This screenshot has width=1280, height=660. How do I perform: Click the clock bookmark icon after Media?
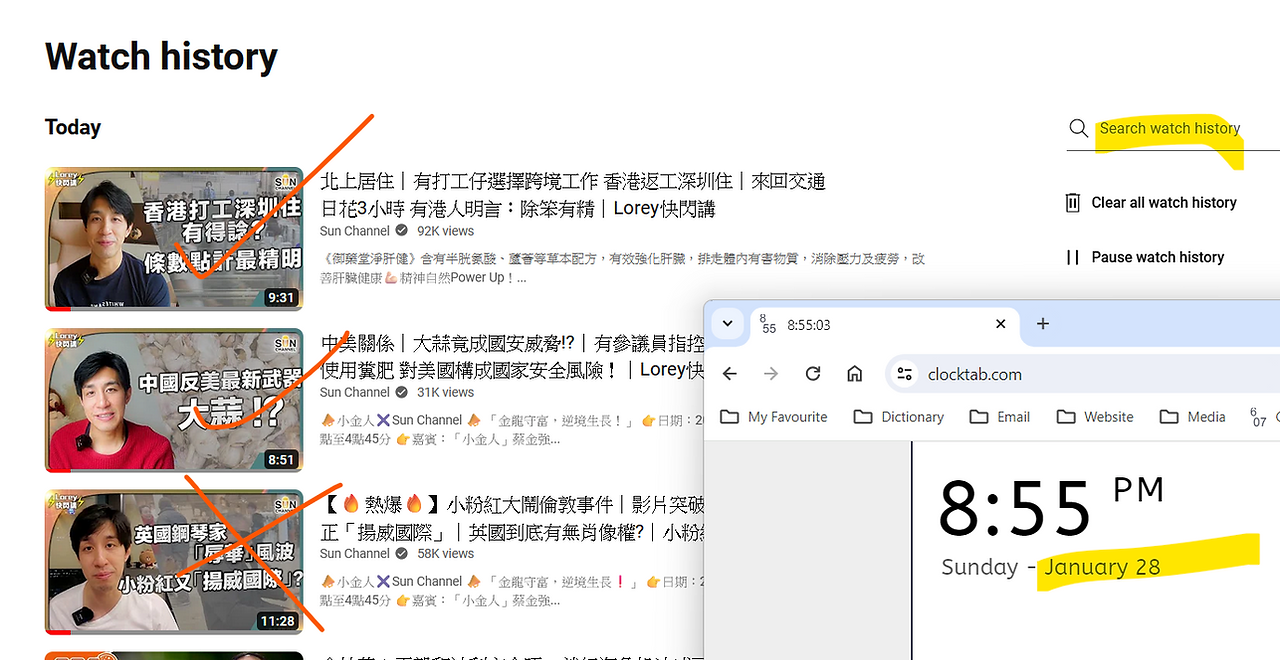[x=1258, y=417]
